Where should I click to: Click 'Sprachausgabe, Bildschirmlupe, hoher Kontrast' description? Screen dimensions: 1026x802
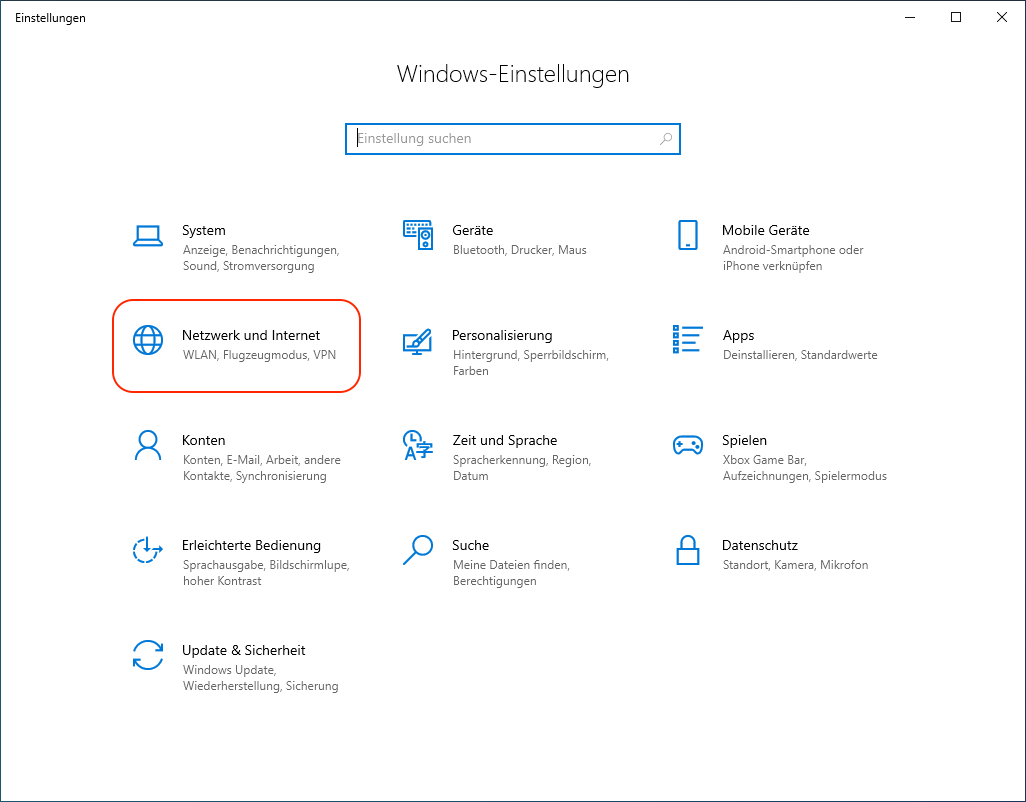click(x=266, y=573)
